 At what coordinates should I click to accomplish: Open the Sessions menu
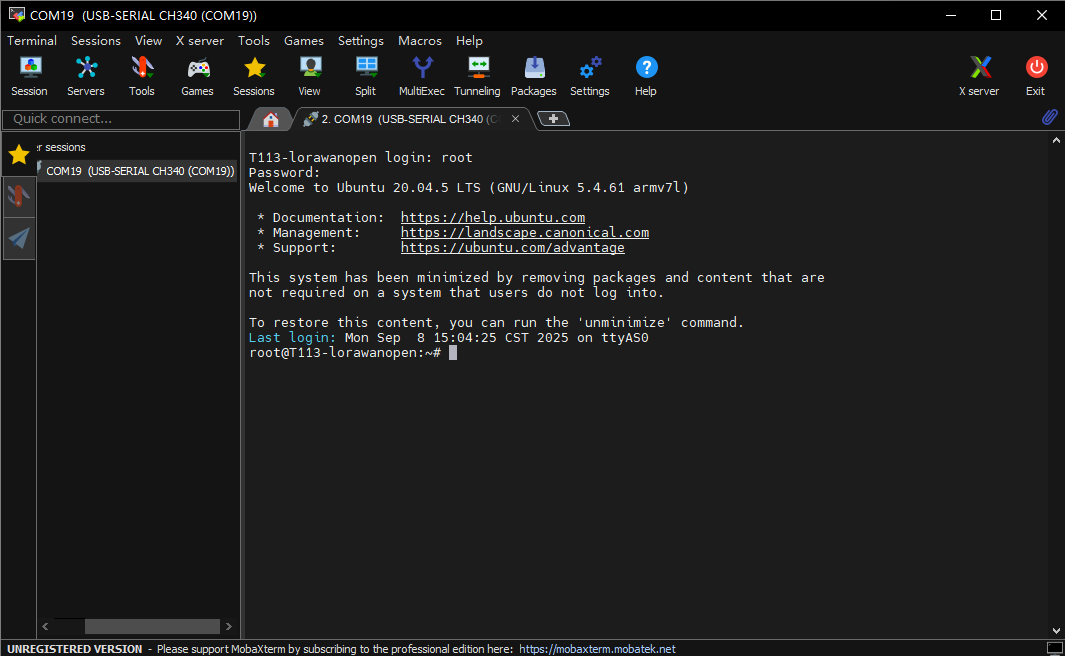pyautogui.click(x=96, y=41)
